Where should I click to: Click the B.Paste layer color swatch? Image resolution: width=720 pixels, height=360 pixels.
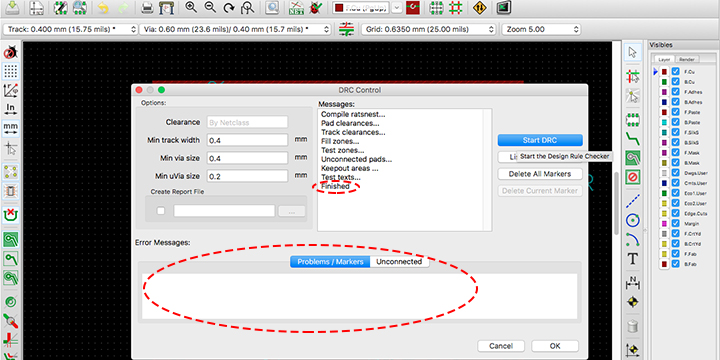[664, 122]
